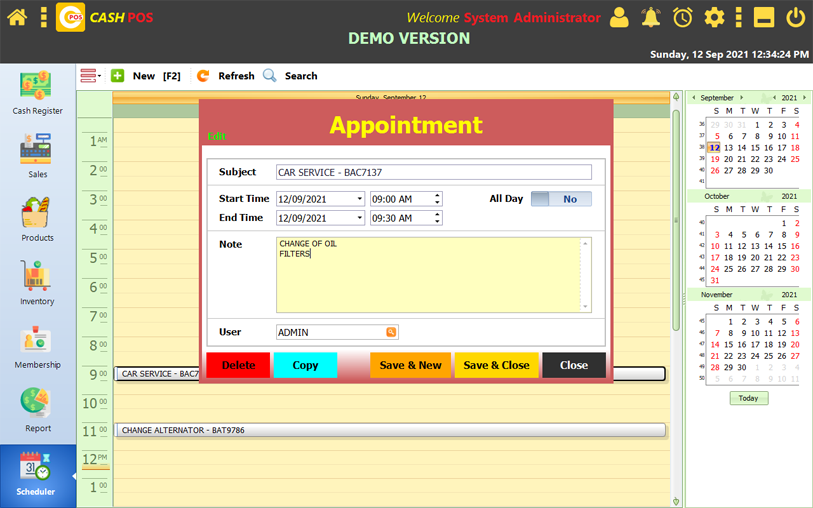Click the power off icon
Viewport: 813px width, 508px height.
coord(795,17)
